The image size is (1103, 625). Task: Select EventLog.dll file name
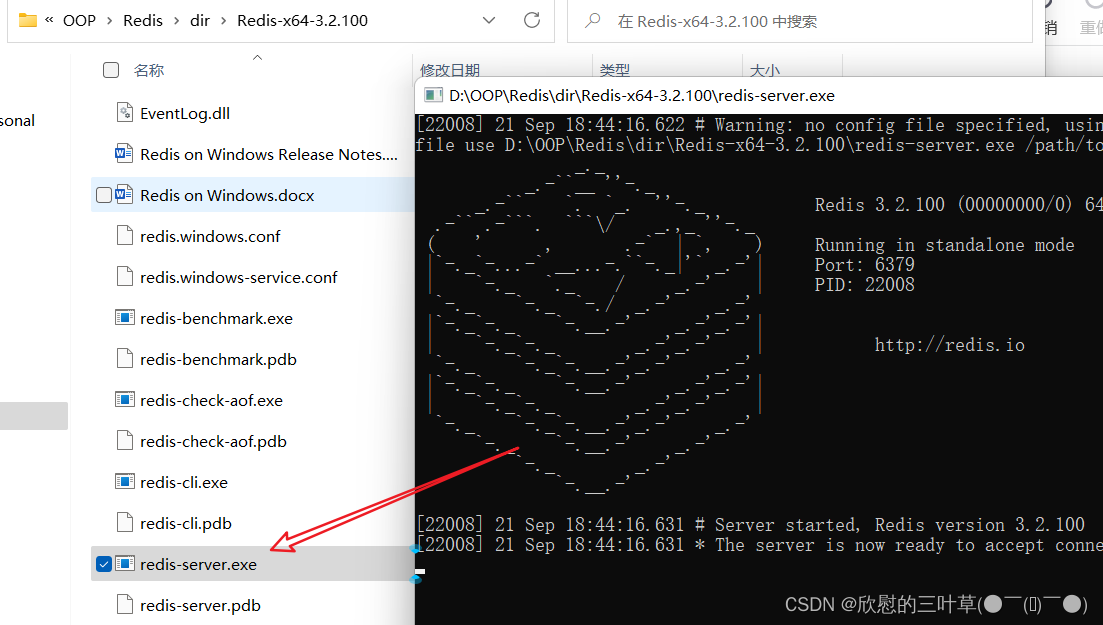[x=185, y=113]
